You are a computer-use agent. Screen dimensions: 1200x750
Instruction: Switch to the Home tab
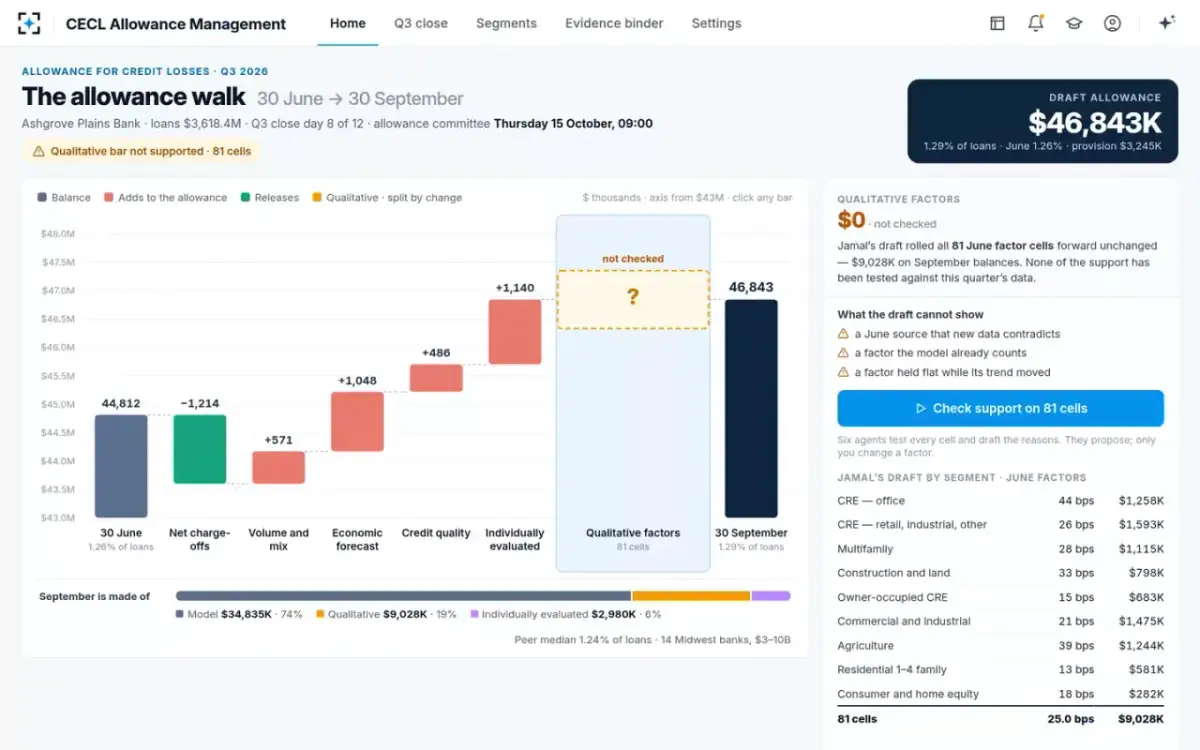tap(348, 23)
